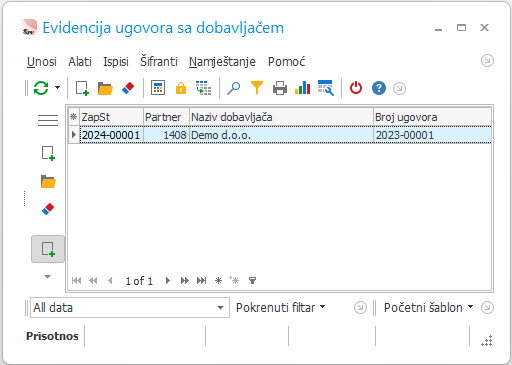Screen dimensions: 512x365
Task: Delete record with toolbar eraser icon
Action: (x=128, y=88)
